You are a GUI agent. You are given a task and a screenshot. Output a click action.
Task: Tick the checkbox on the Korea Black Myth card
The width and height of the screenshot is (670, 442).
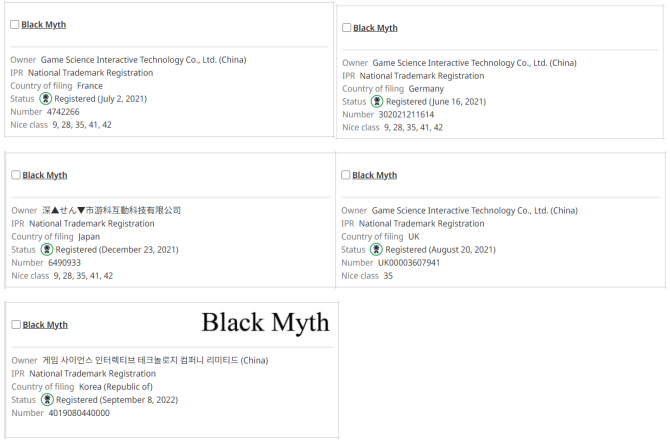(x=16, y=324)
